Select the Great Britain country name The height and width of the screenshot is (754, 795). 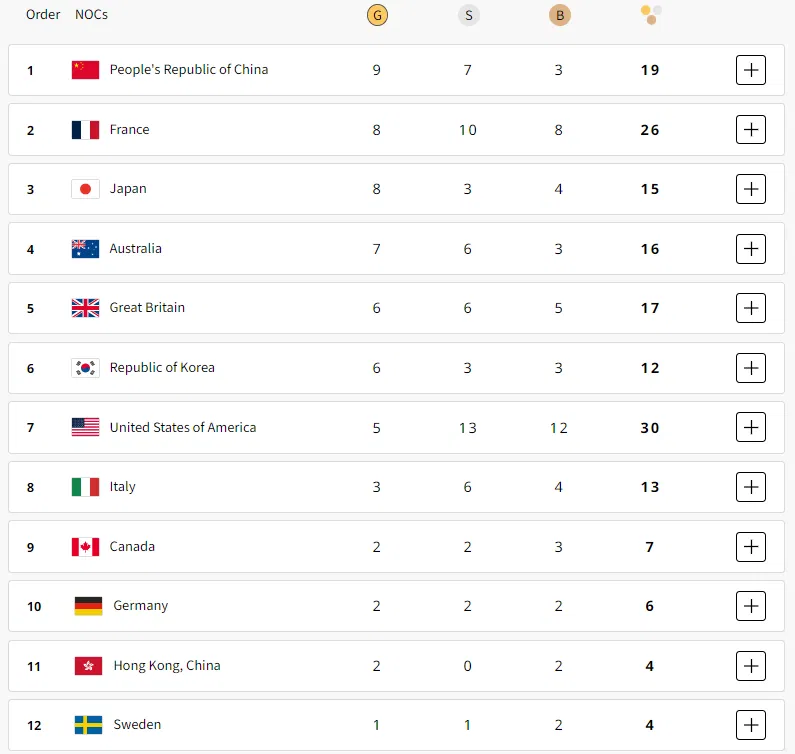(x=147, y=308)
